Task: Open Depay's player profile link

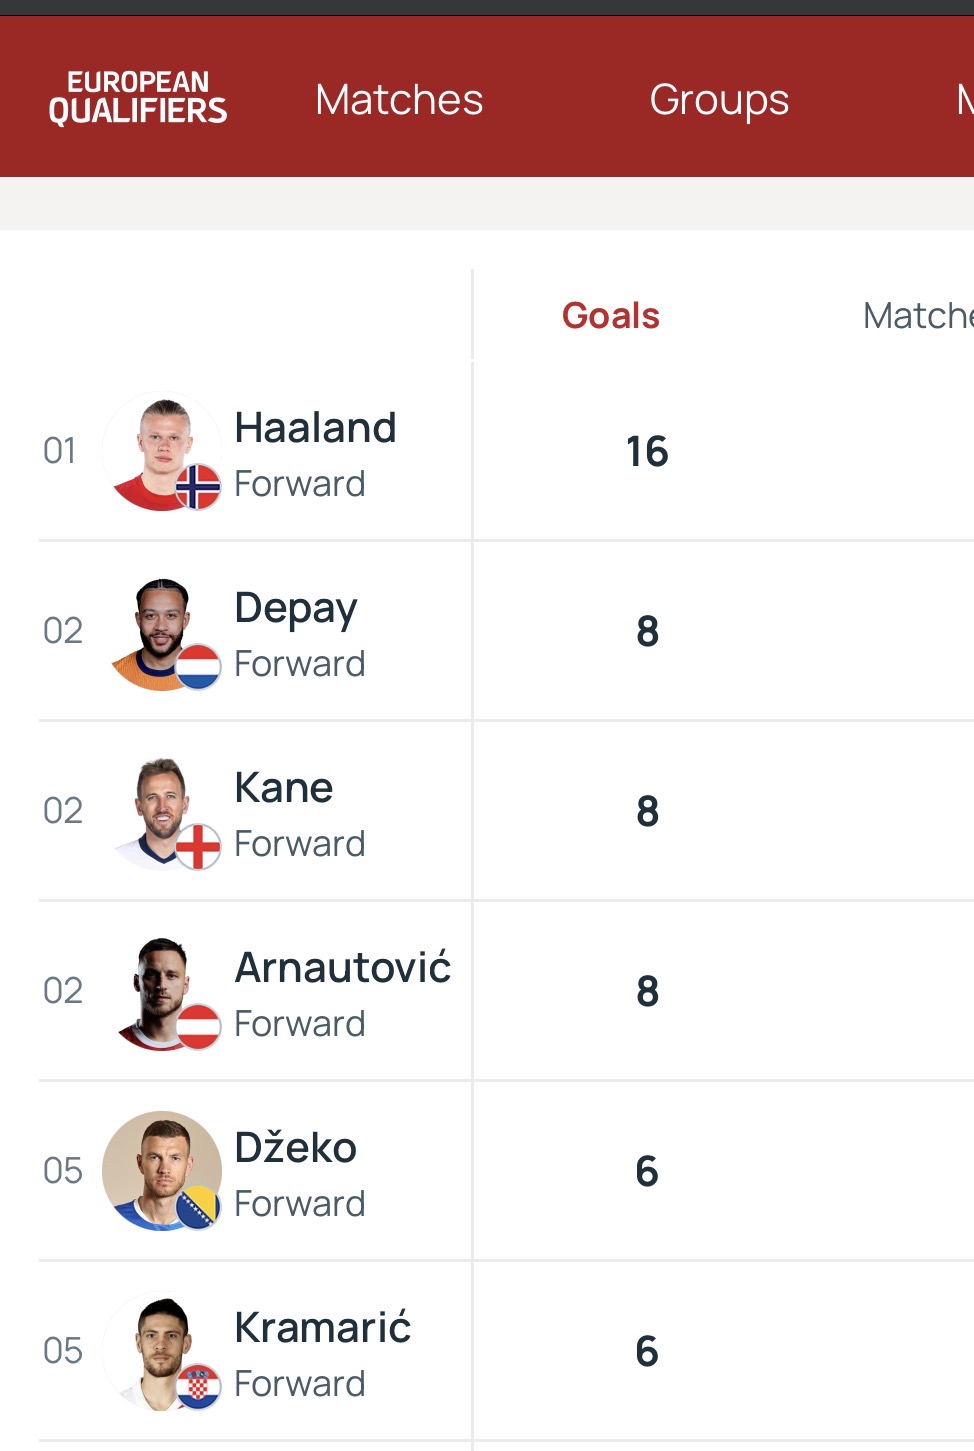Action: (x=296, y=608)
